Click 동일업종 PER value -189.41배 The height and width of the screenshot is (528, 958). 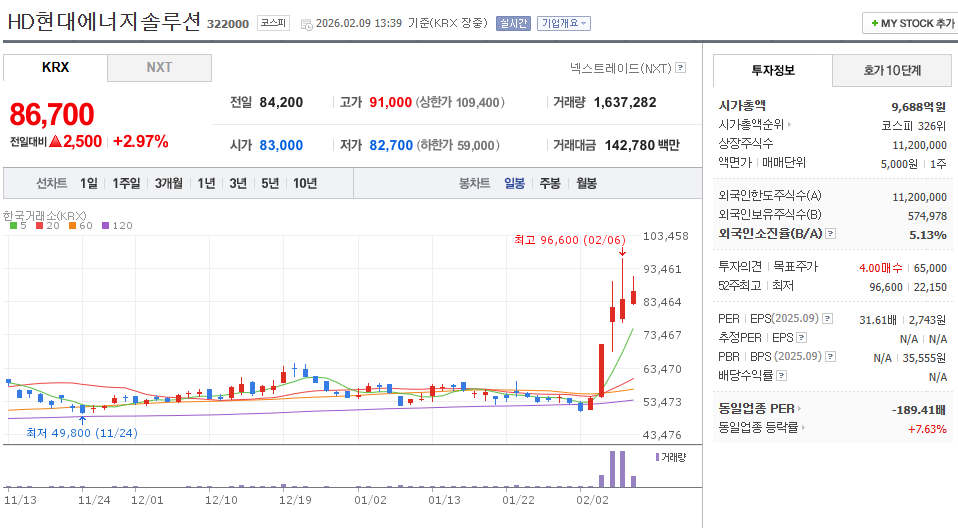pyautogui.click(x=919, y=409)
